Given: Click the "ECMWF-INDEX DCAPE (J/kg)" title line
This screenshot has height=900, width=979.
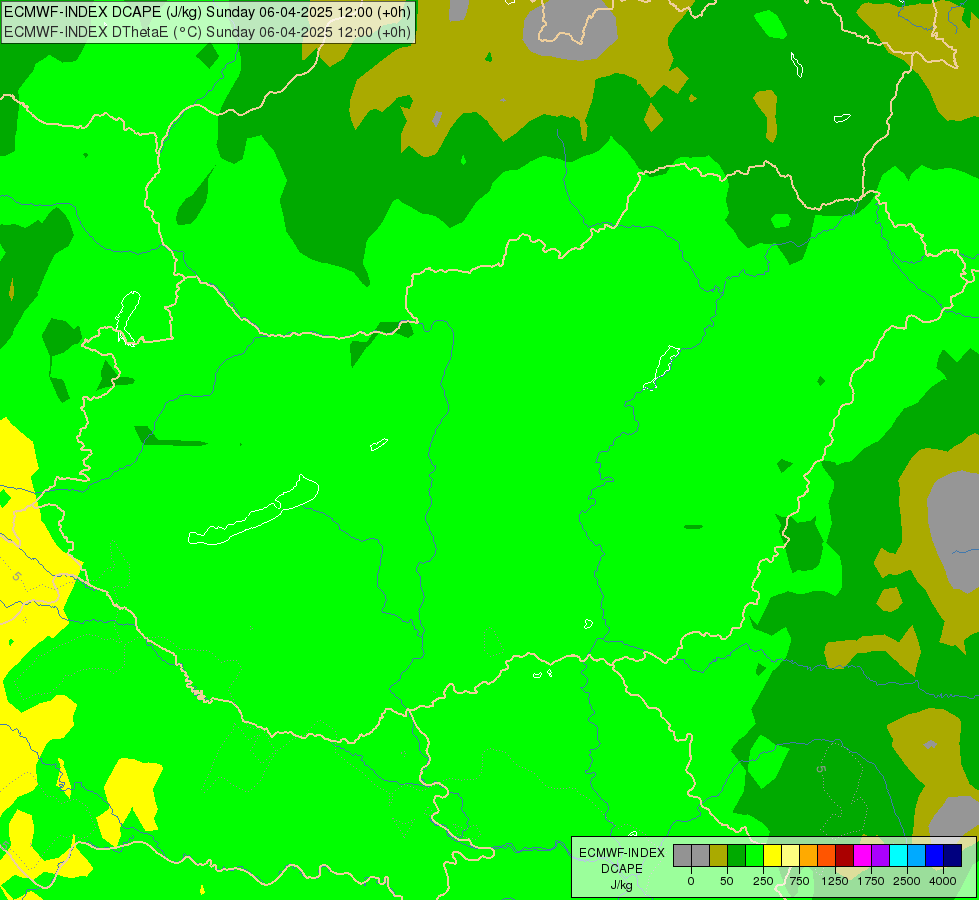Looking at the screenshot, I should tap(207, 12).
